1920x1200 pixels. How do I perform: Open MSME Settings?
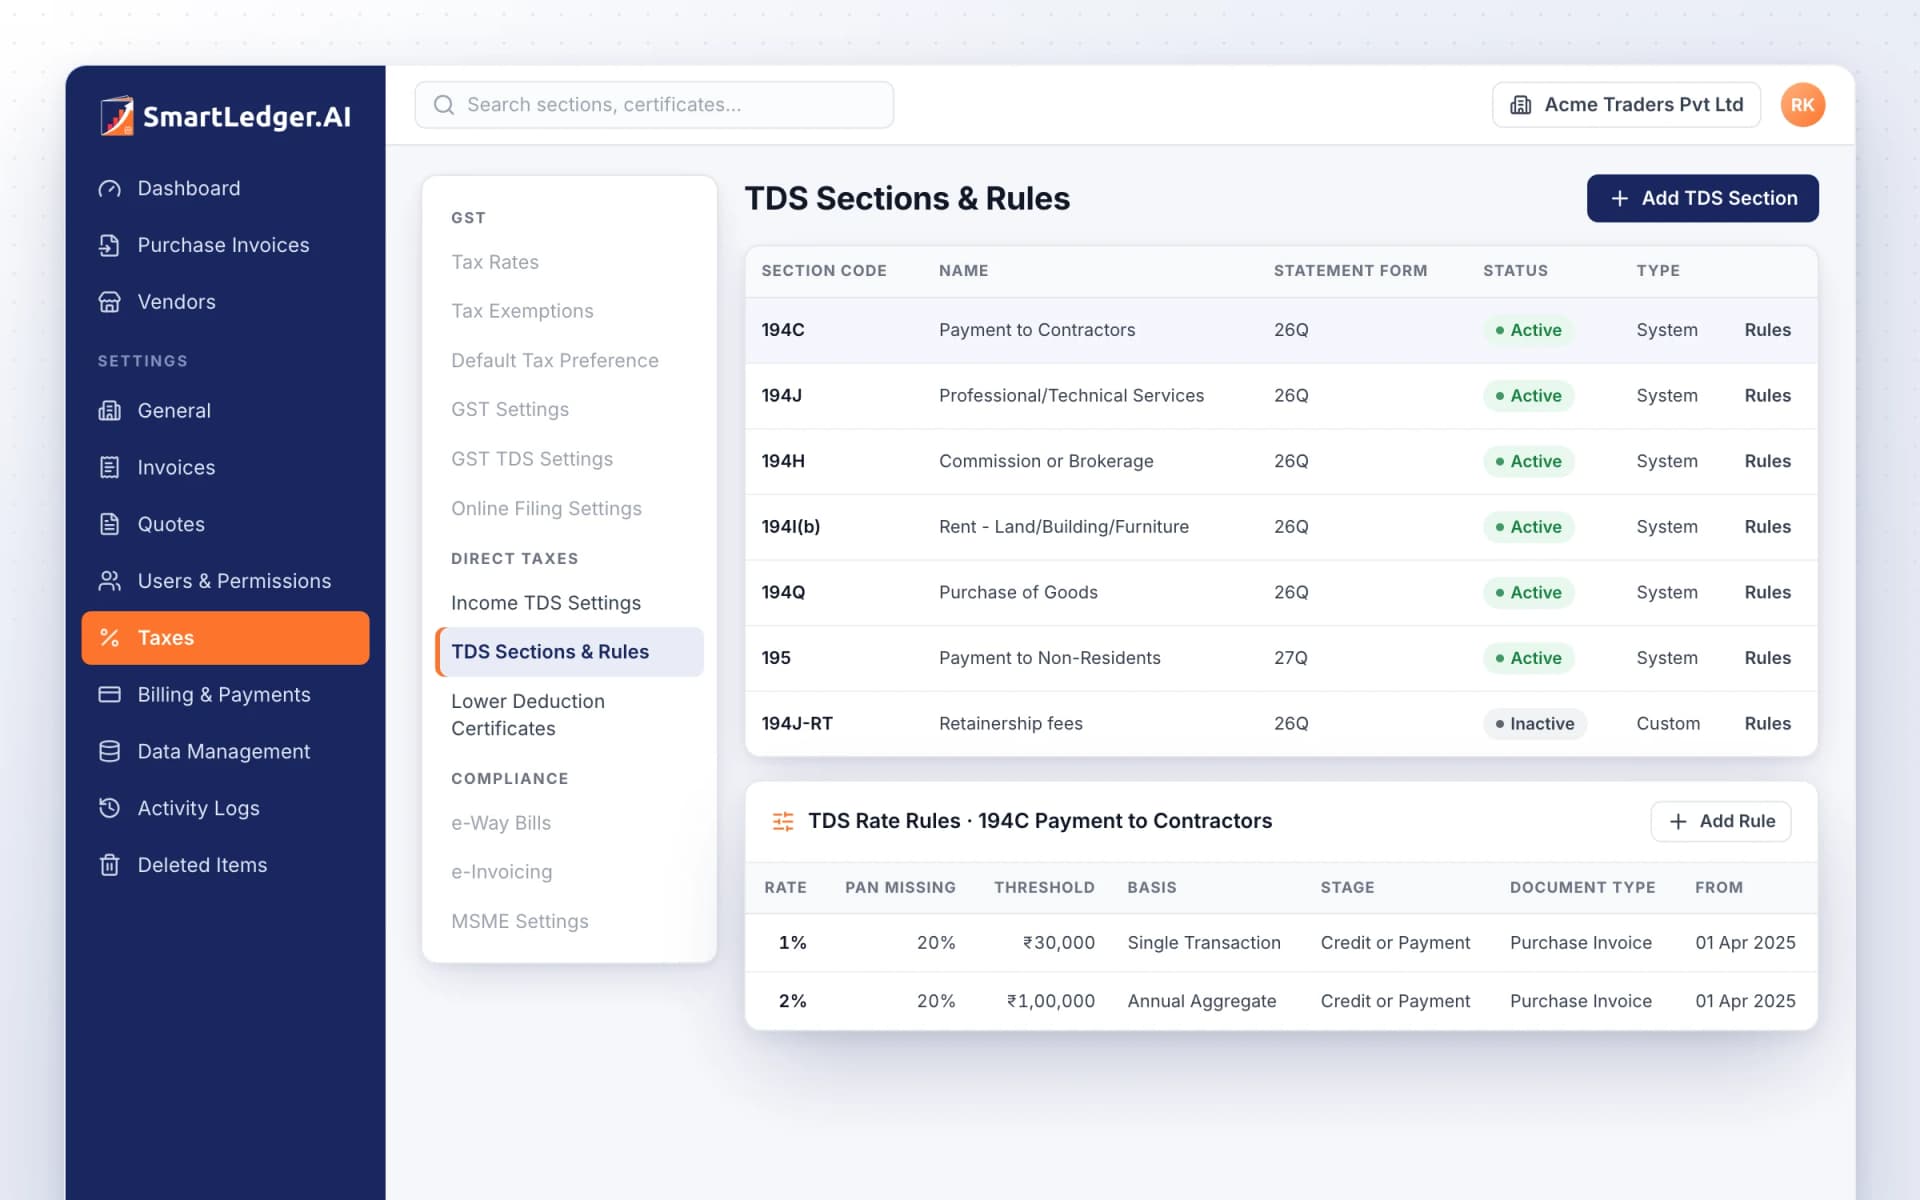(x=520, y=921)
